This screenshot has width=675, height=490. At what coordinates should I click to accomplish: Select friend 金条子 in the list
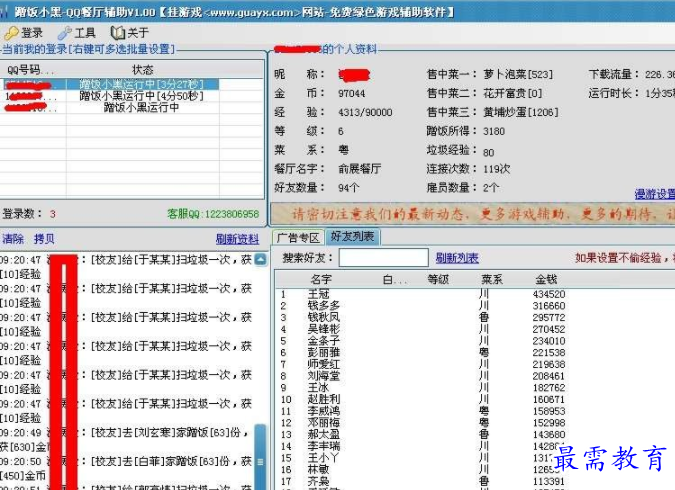324,341
